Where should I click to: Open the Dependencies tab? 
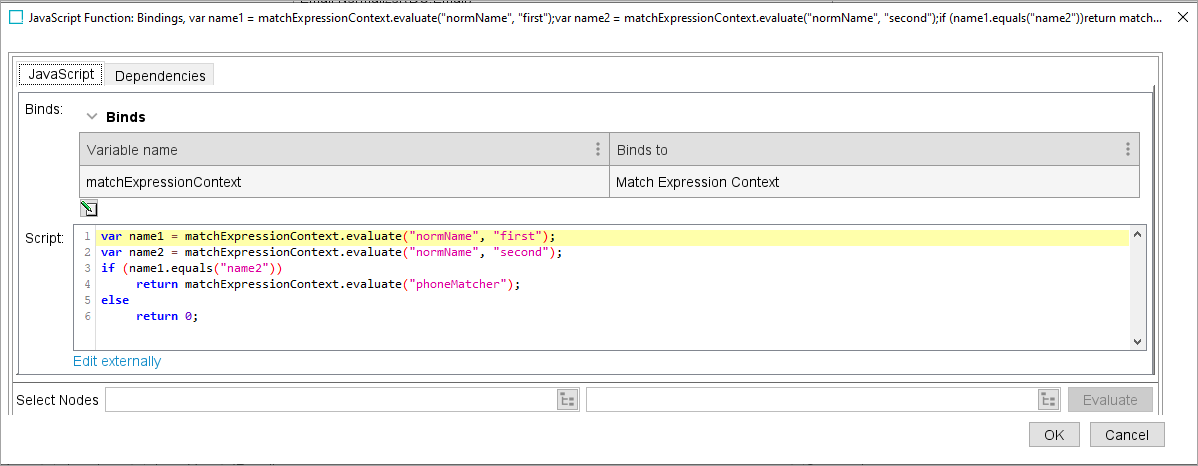(x=160, y=76)
